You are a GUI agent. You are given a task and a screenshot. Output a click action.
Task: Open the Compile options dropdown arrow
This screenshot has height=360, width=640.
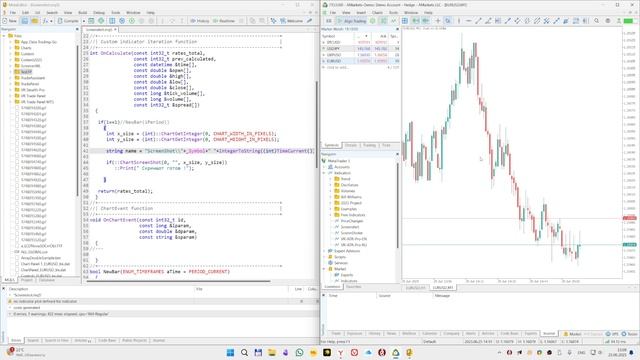click(x=84, y=21)
